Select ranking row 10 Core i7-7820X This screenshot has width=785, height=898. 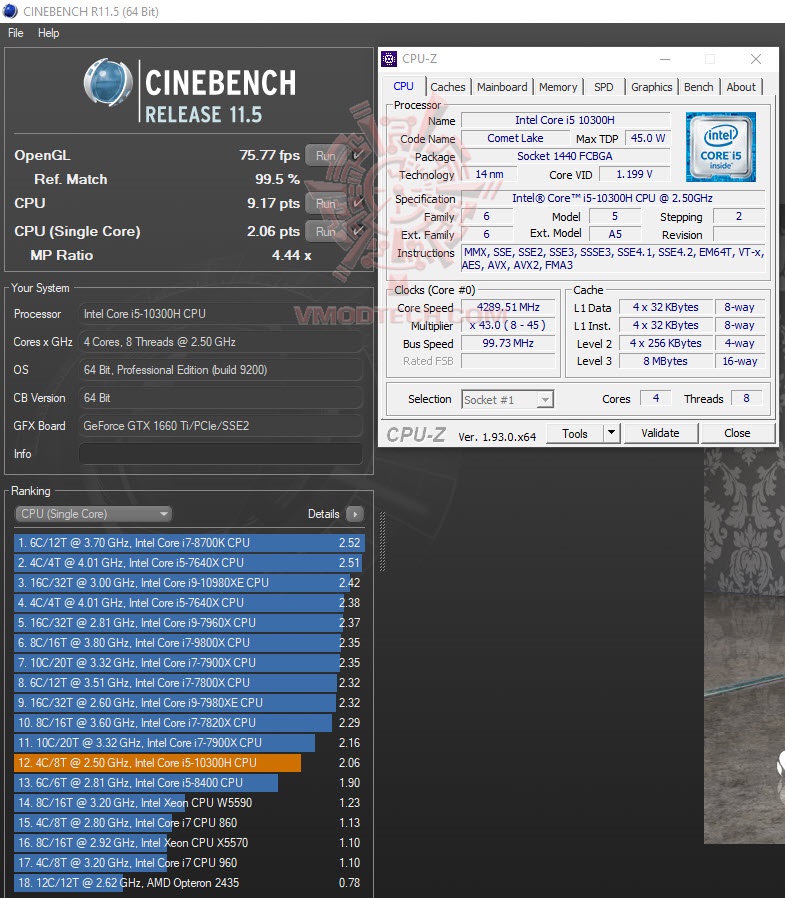[189, 723]
